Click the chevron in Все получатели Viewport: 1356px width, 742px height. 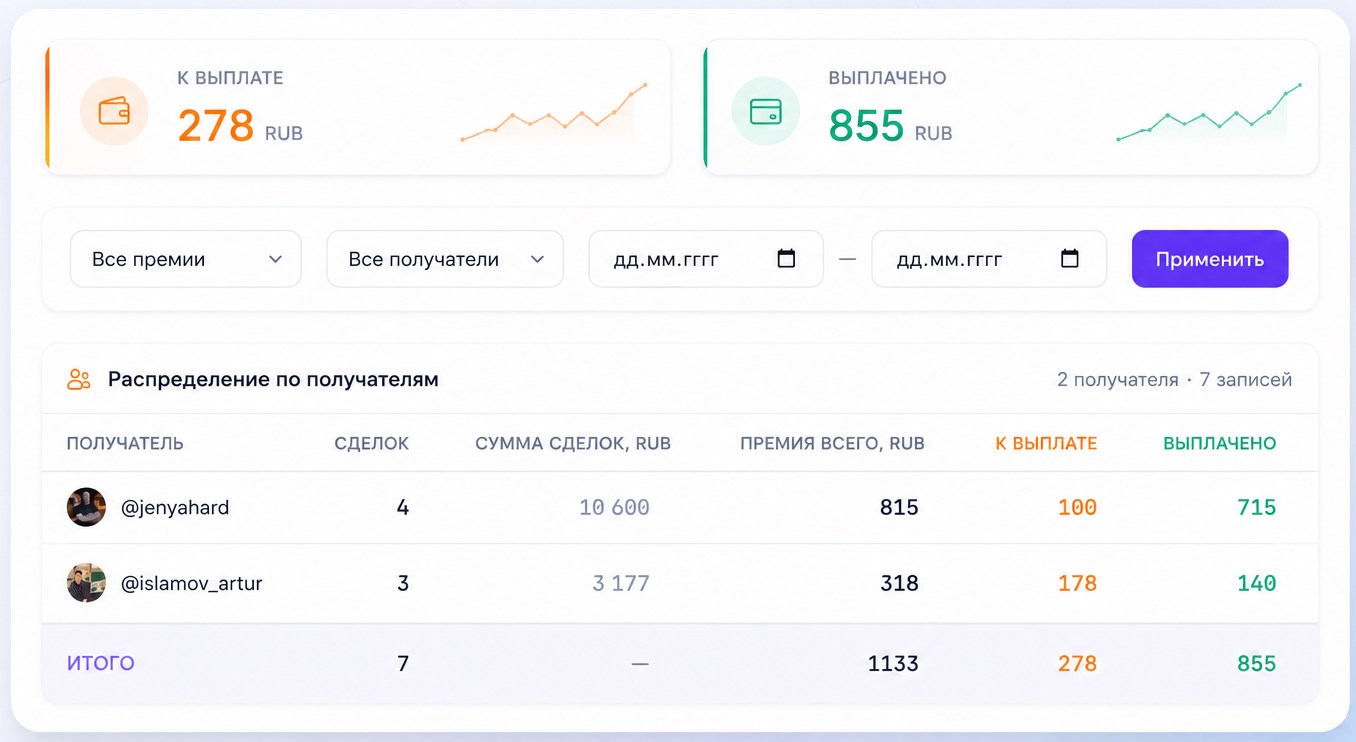click(537, 260)
